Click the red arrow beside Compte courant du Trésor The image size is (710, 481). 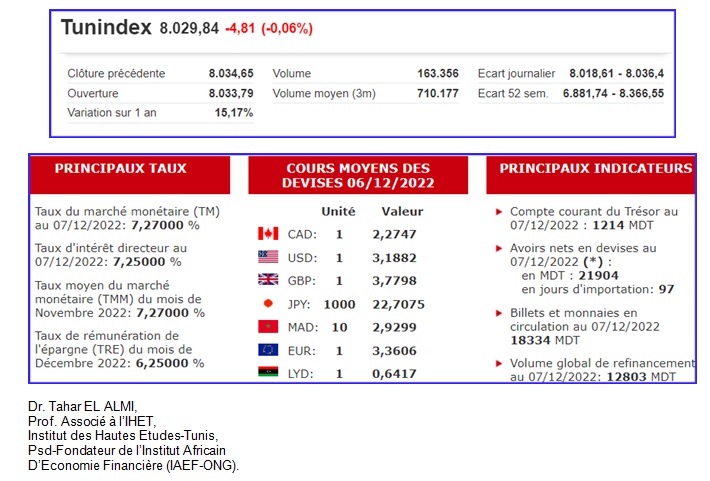(499, 212)
